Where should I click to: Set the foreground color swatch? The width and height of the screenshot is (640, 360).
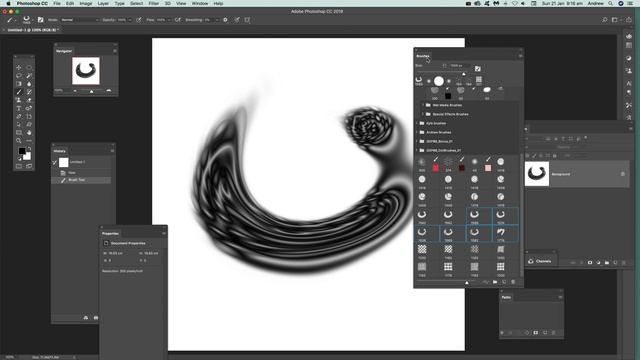pyautogui.click(x=22, y=151)
